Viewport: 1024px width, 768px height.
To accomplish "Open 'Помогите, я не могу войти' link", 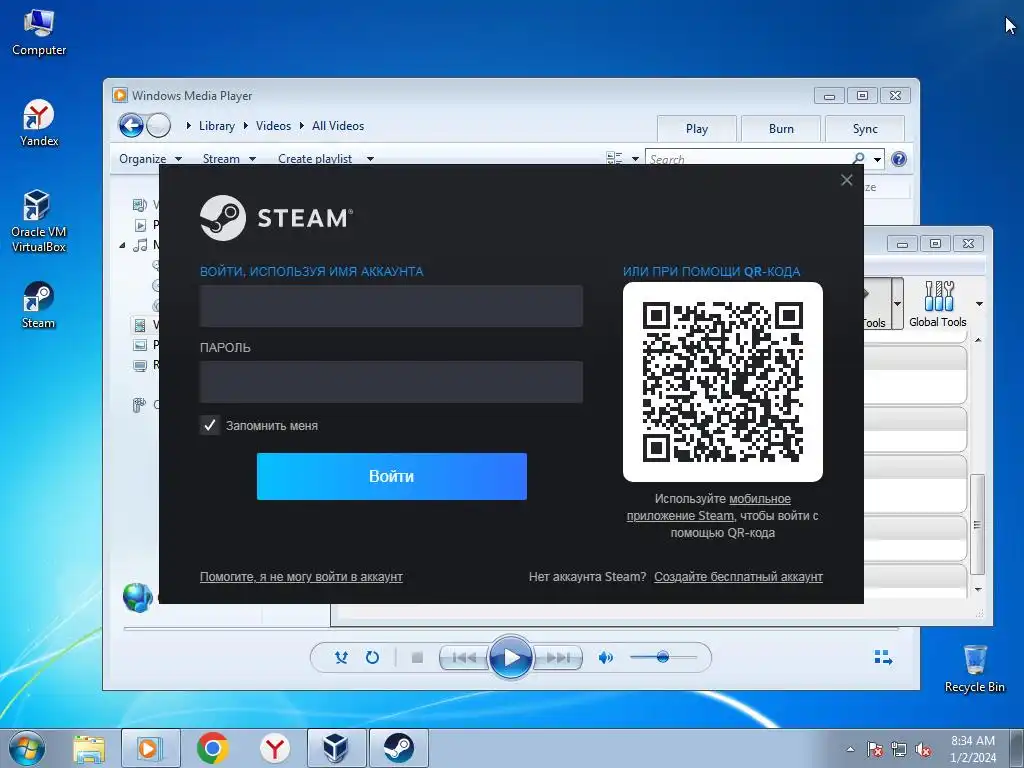I will (301, 577).
